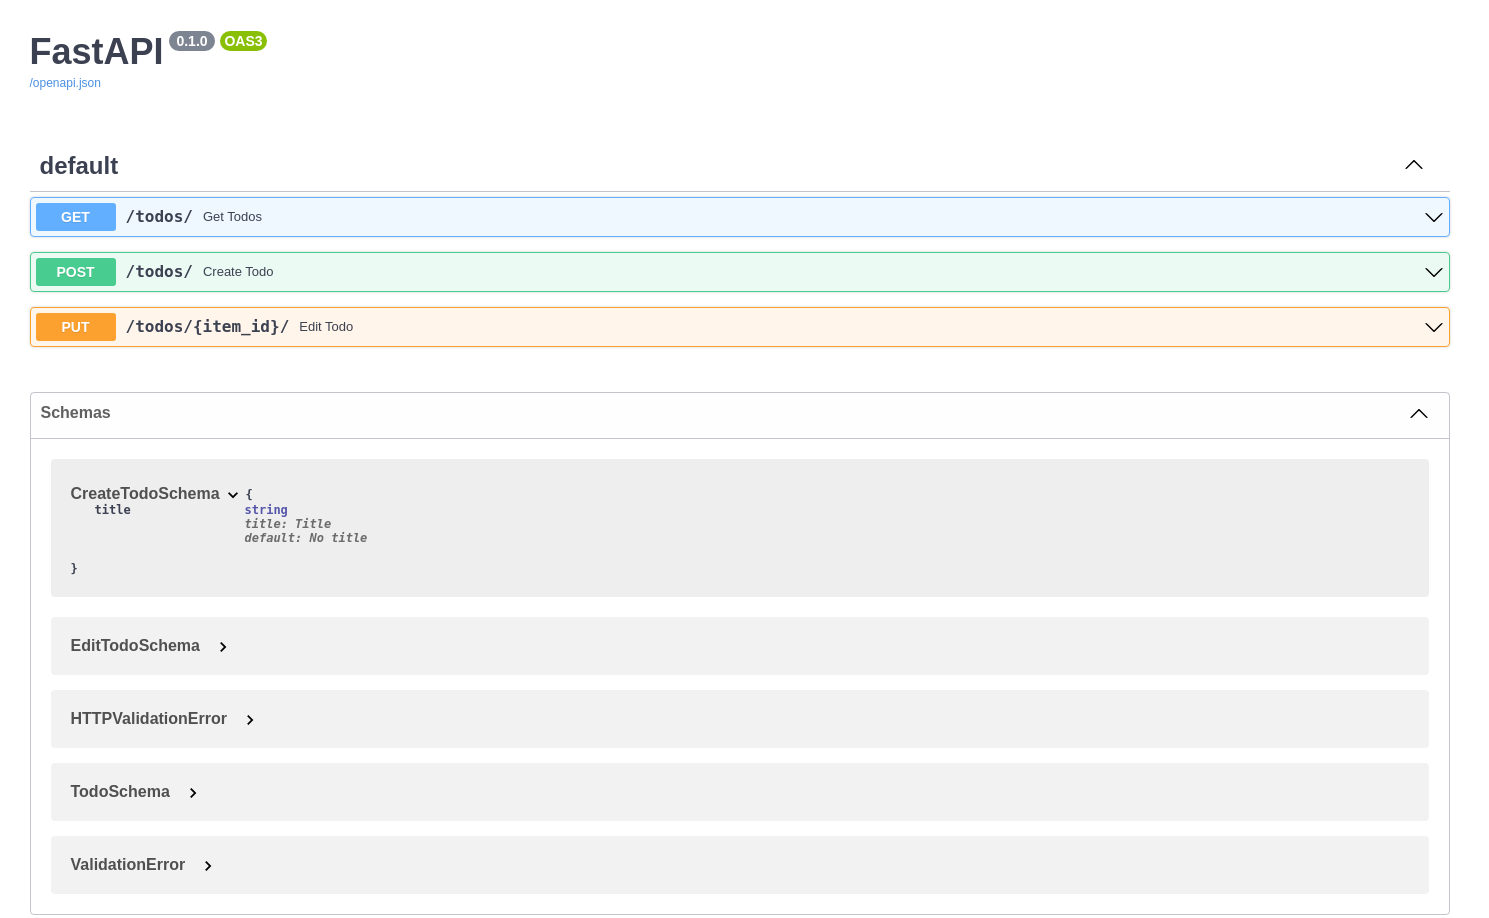Image resolution: width=1489 pixels, height=918 pixels.
Task: Click the 'Get Todos' summary text
Action: click(x=232, y=217)
